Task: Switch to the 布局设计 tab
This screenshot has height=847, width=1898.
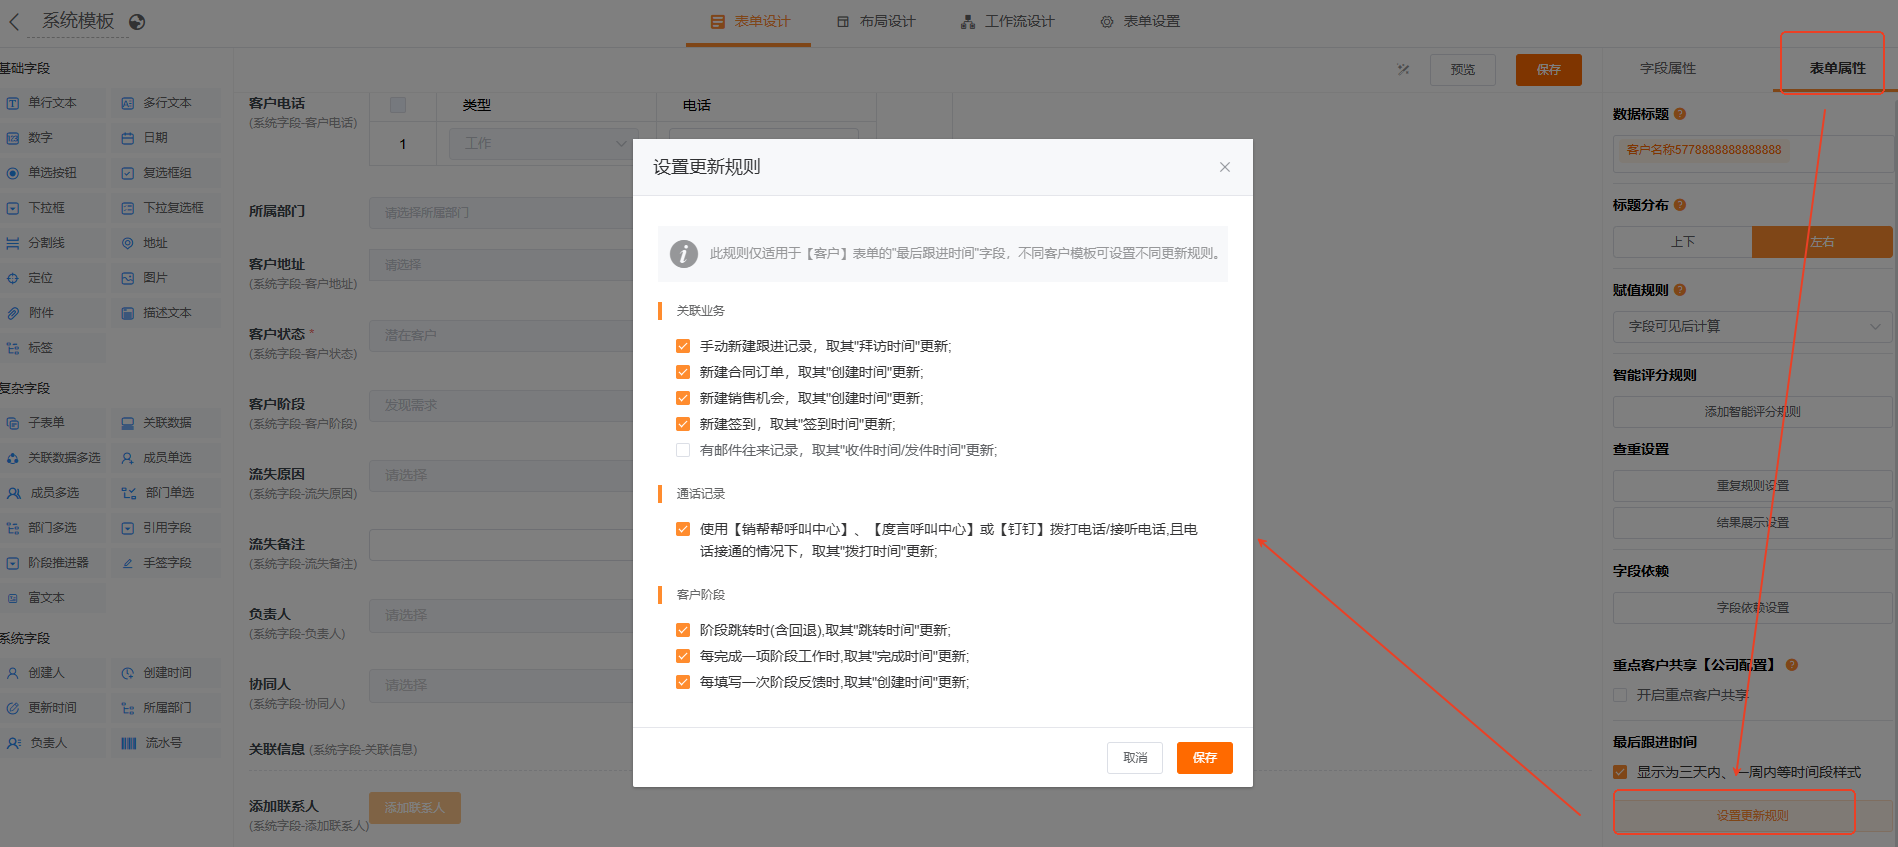Action: [876, 22]
